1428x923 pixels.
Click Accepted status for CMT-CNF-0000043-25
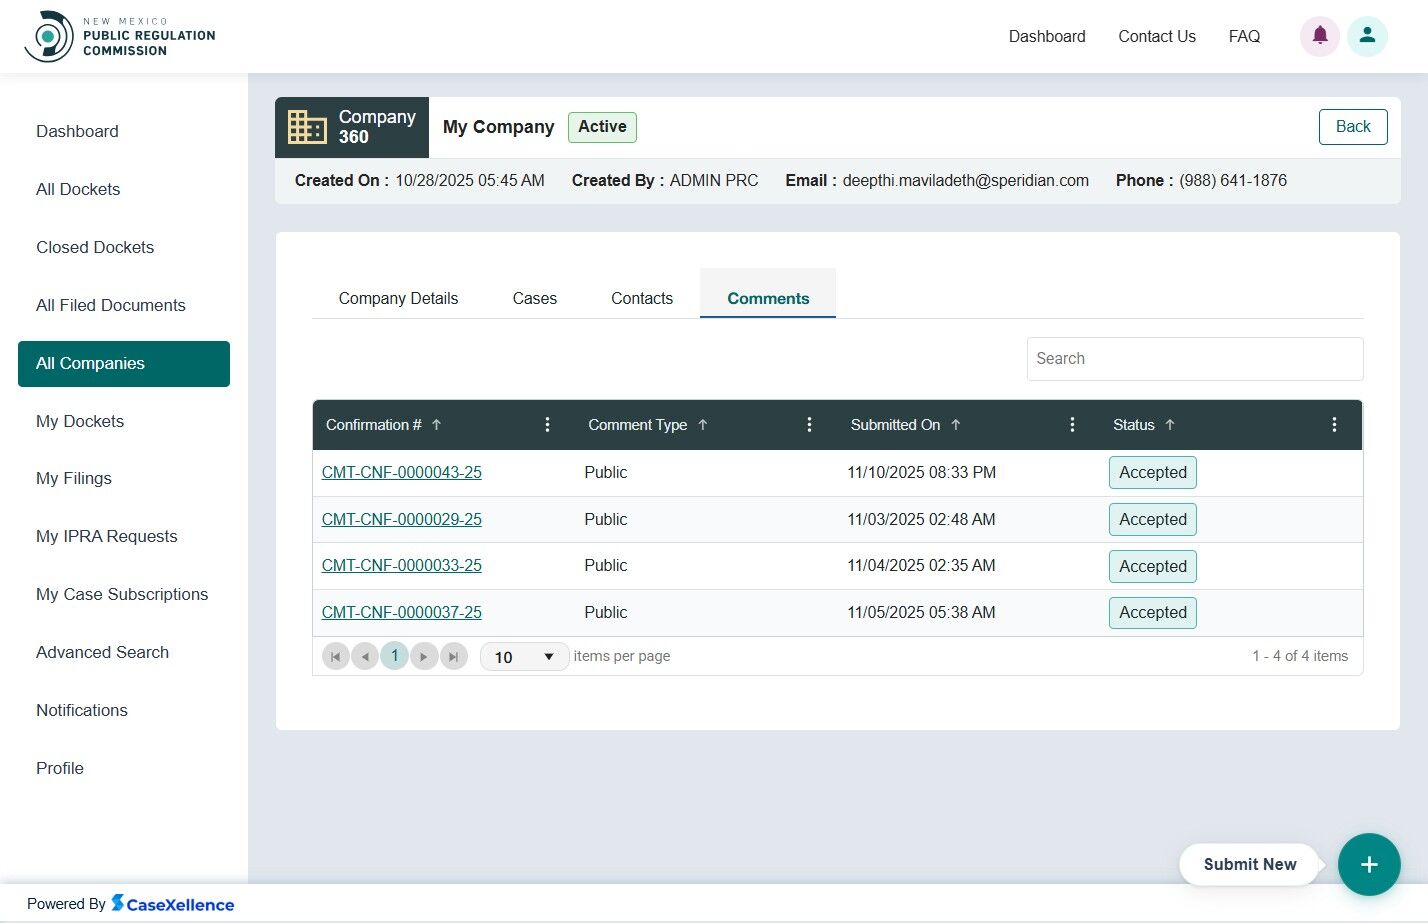pos(1153,473)
